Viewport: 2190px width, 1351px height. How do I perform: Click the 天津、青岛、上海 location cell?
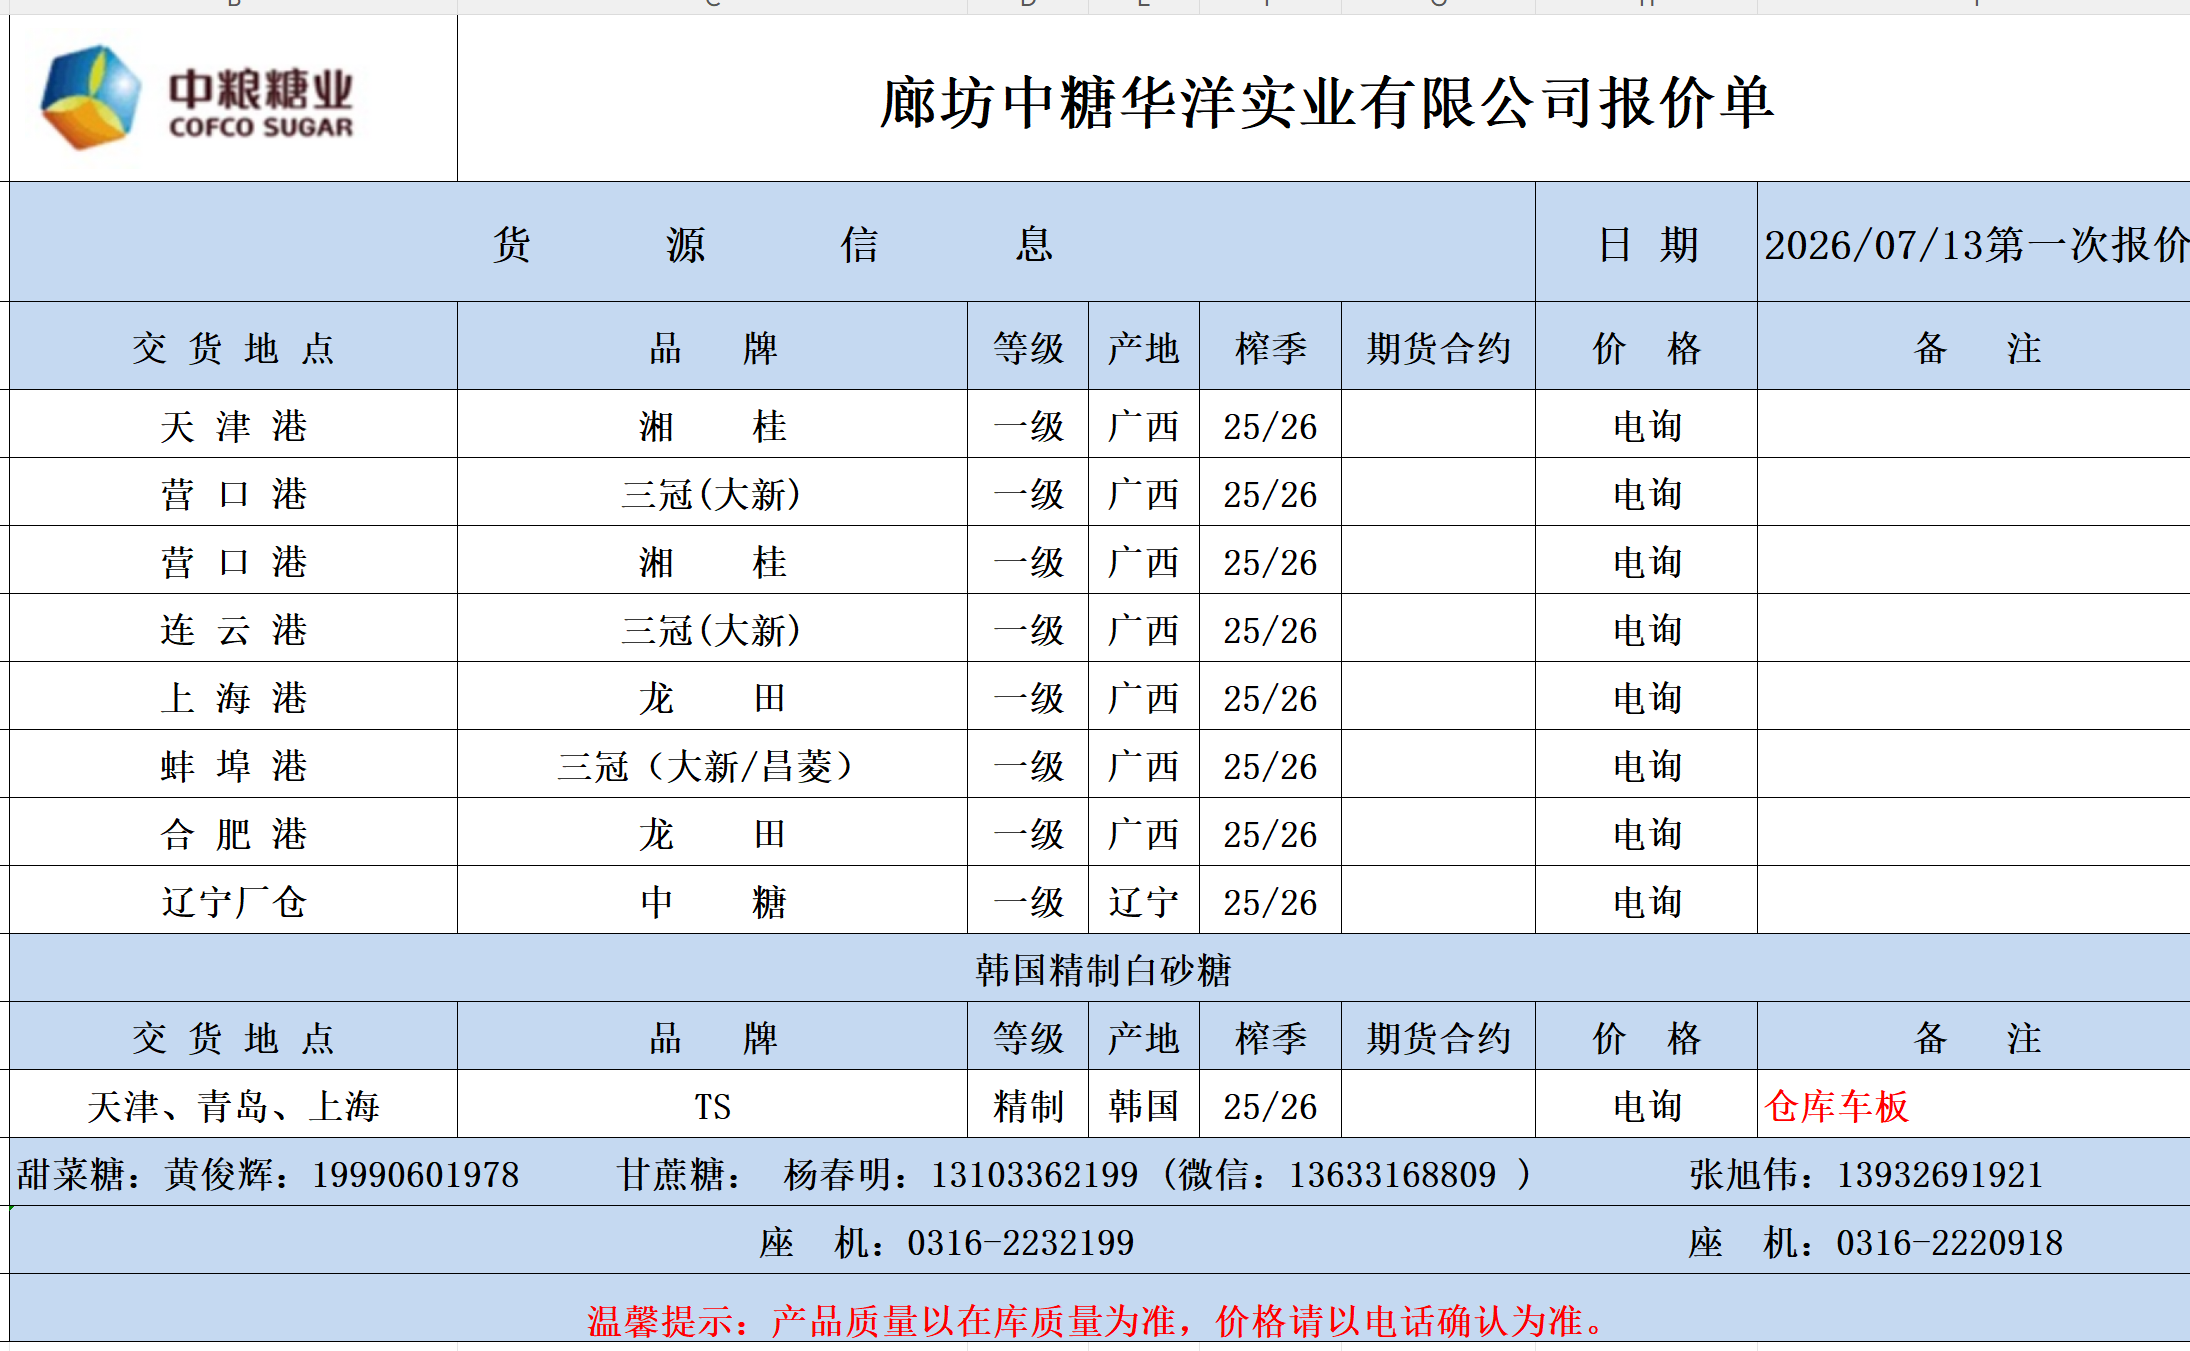[233, 1105]
